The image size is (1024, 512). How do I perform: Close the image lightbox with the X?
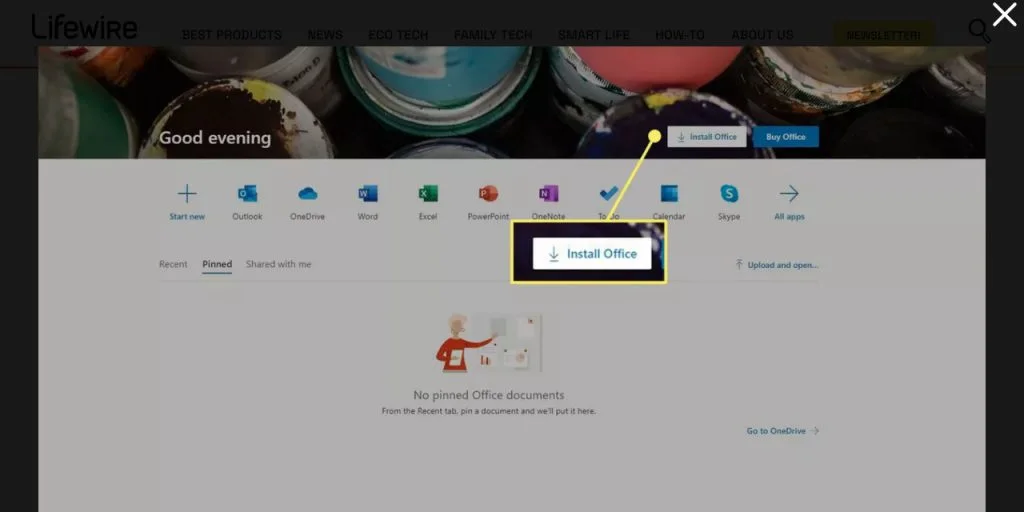[1004, 14]
